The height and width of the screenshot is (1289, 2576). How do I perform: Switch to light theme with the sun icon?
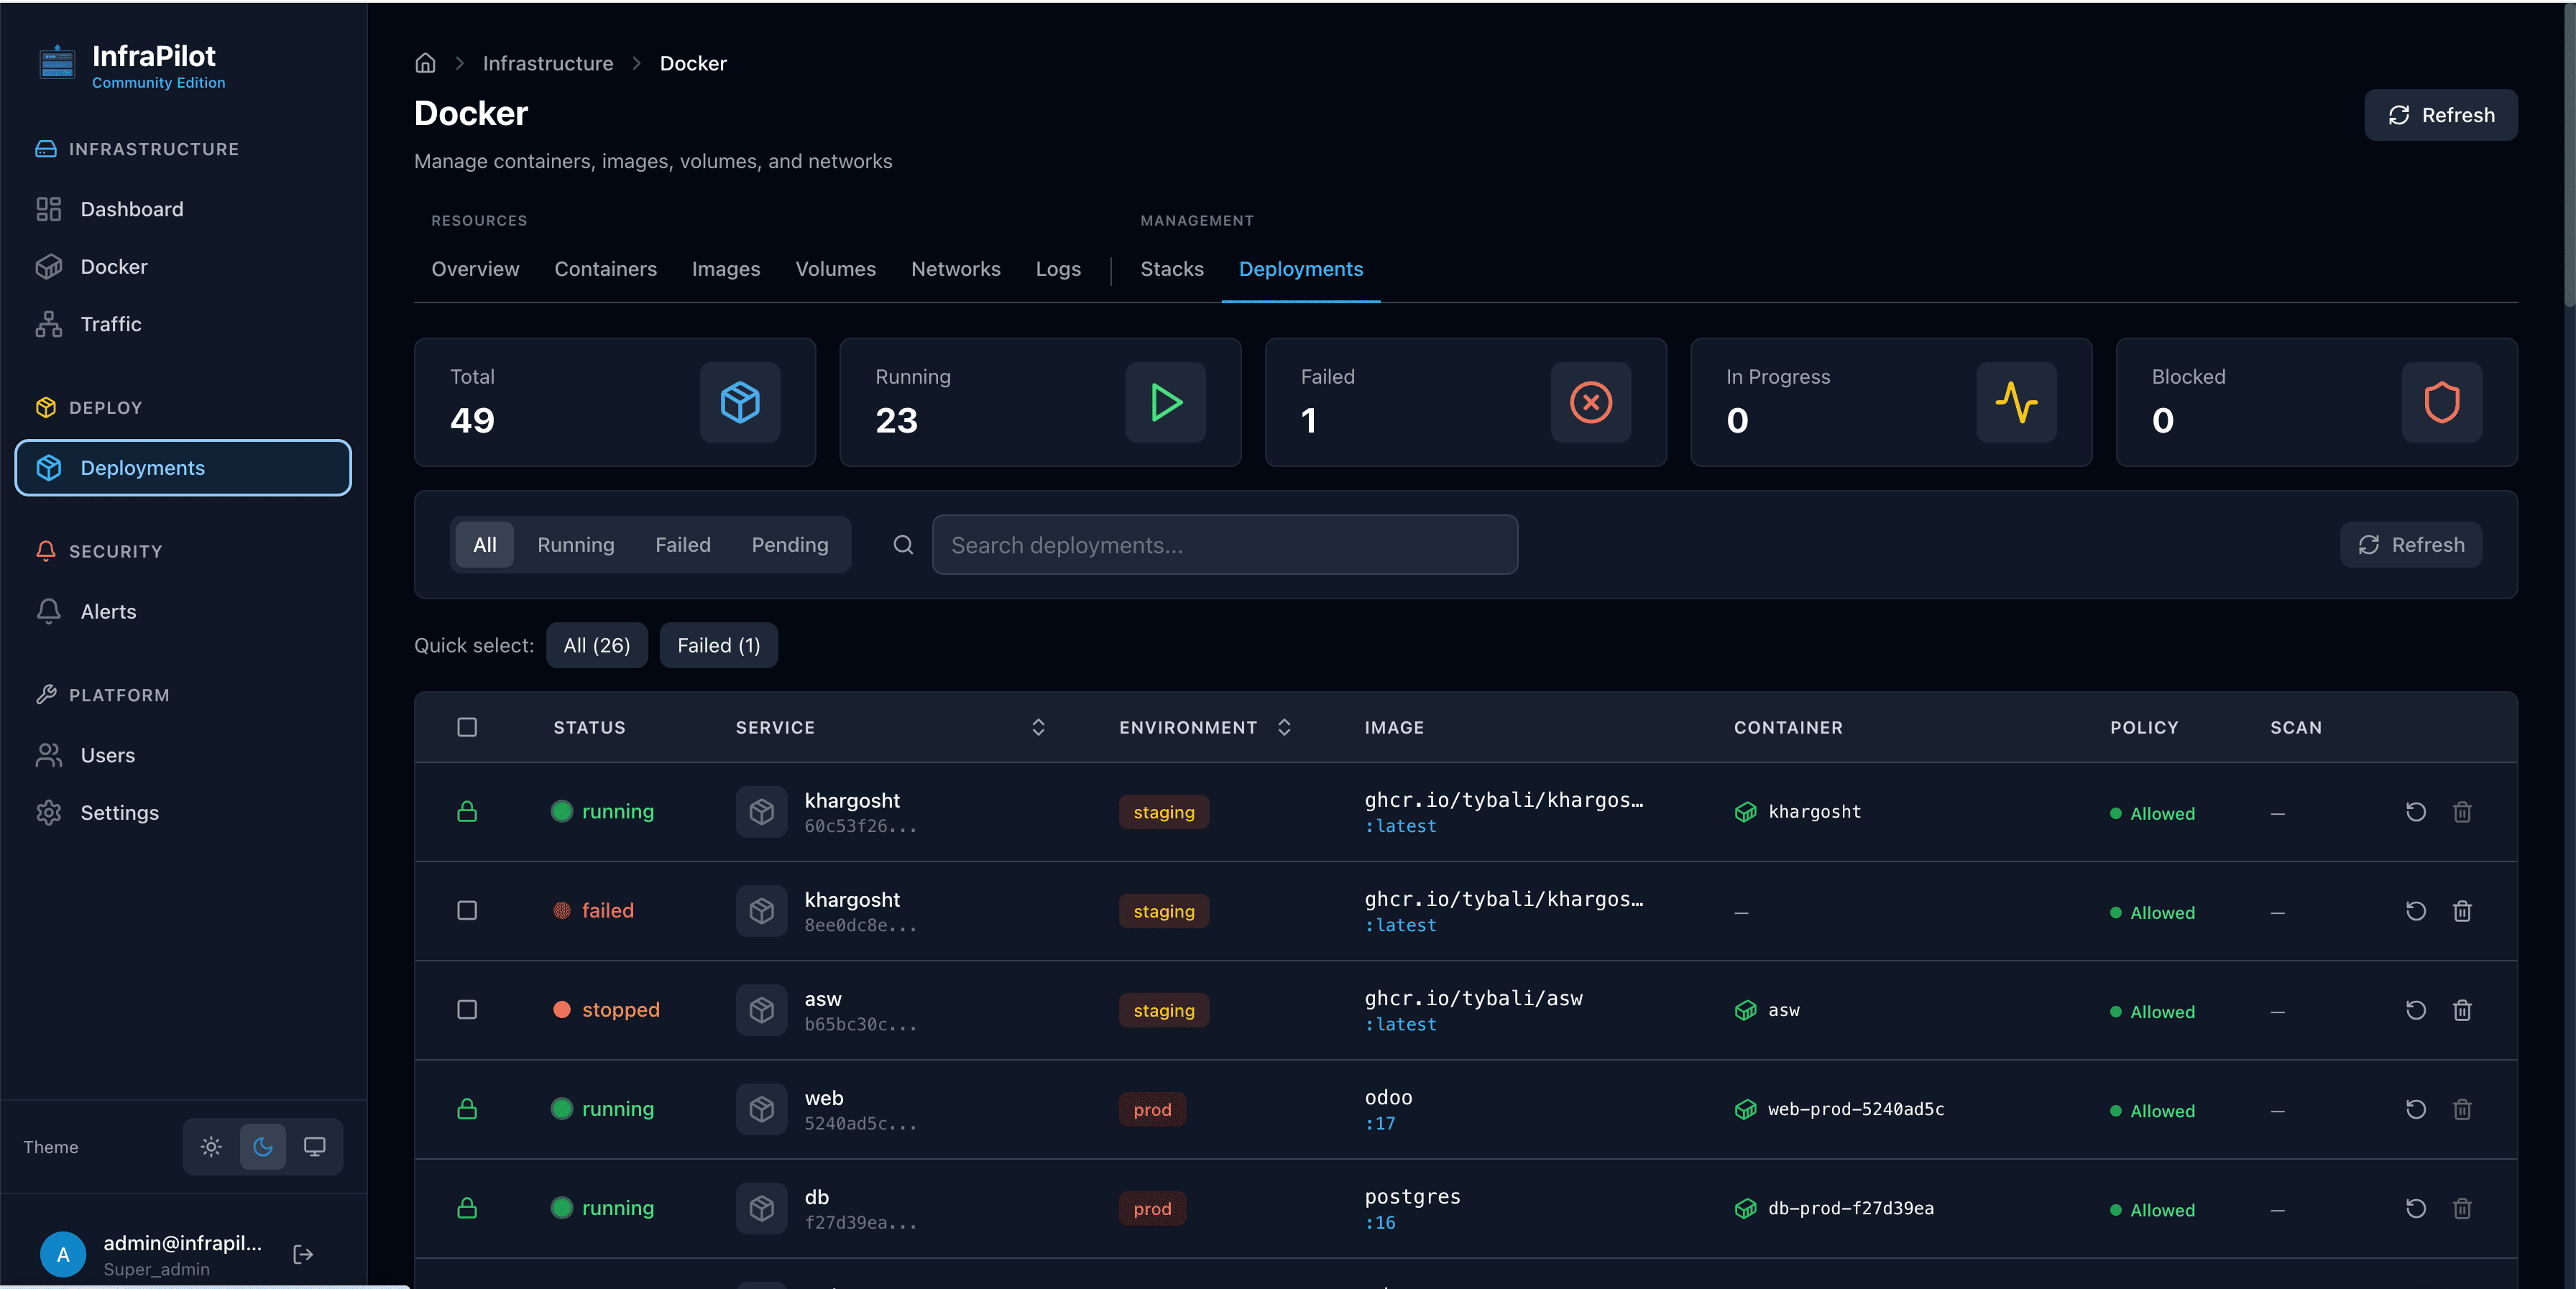211,1146
